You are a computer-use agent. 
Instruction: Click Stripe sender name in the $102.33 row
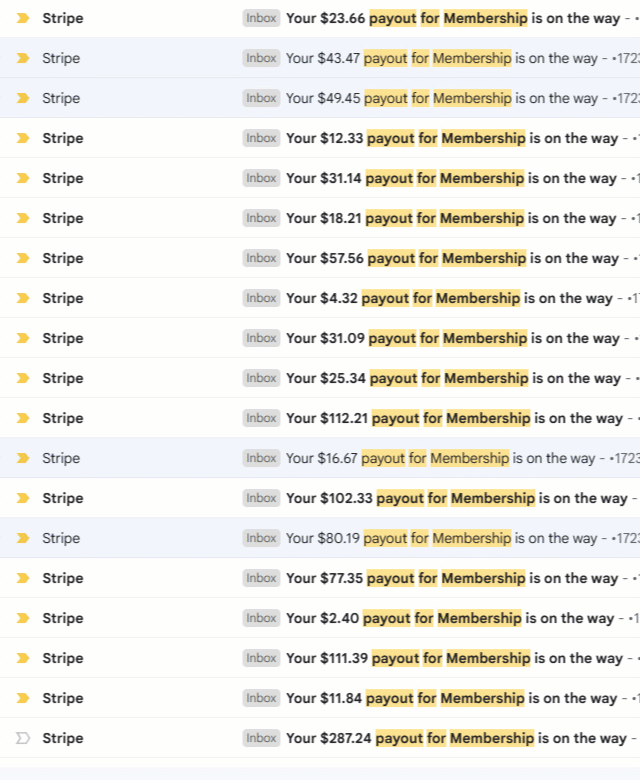pyautogui.click(x=63, y=498)
